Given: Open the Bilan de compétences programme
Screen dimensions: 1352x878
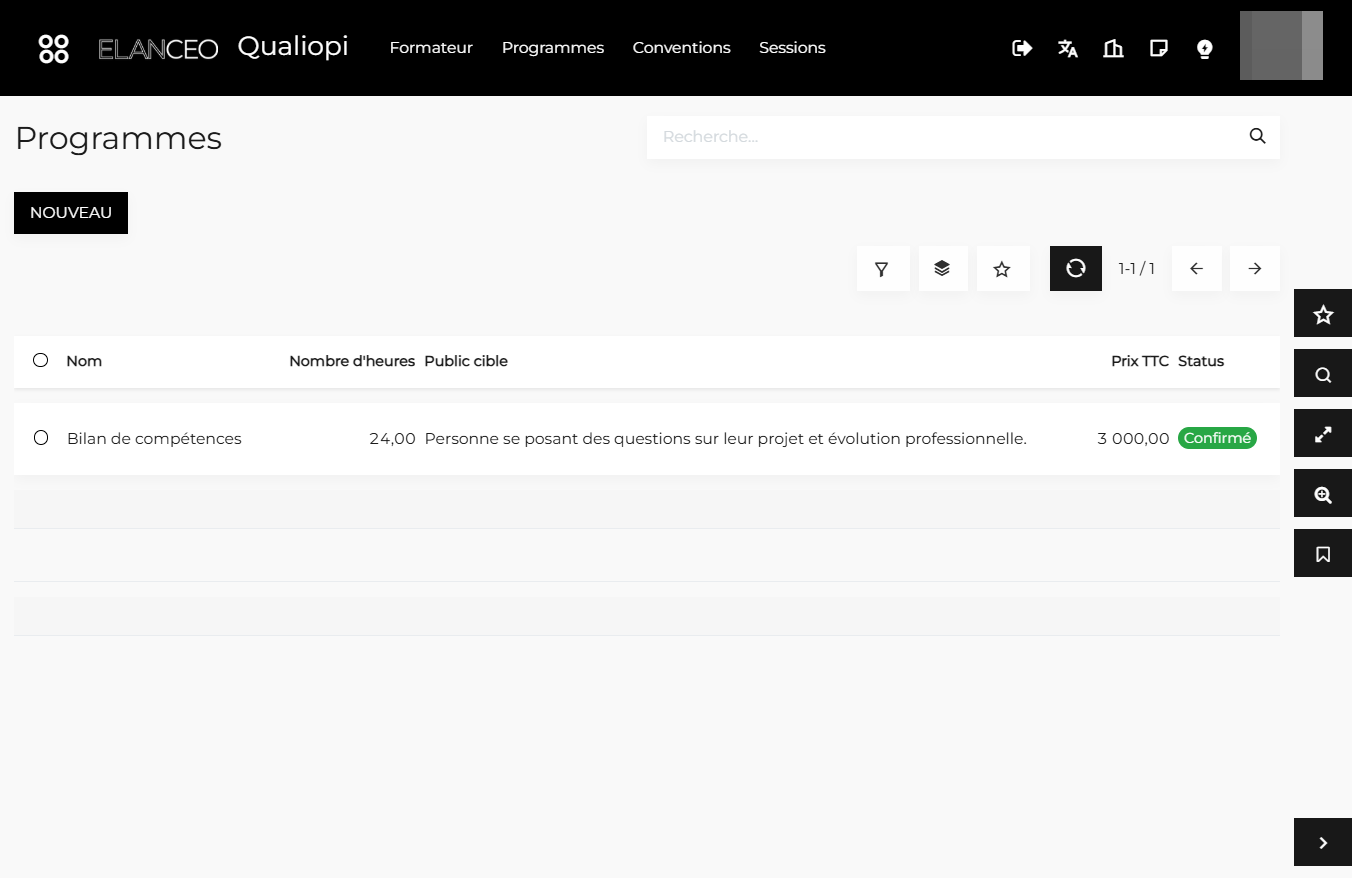Looking at the screenshot, I should [x=154, y=438].
